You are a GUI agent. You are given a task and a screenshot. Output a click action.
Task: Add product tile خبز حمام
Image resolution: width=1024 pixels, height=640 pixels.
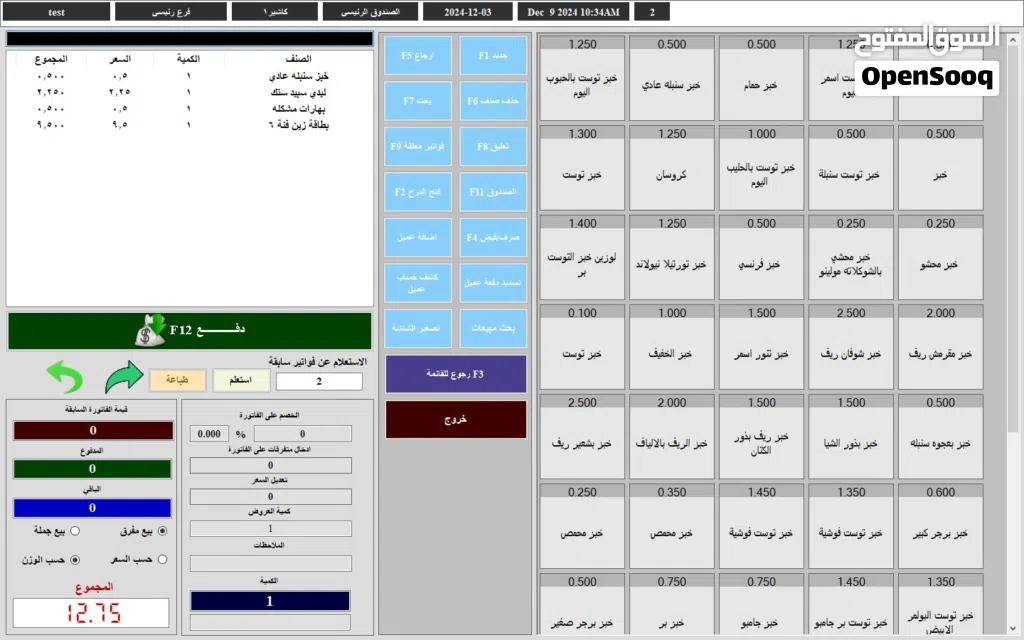(761, 78)
